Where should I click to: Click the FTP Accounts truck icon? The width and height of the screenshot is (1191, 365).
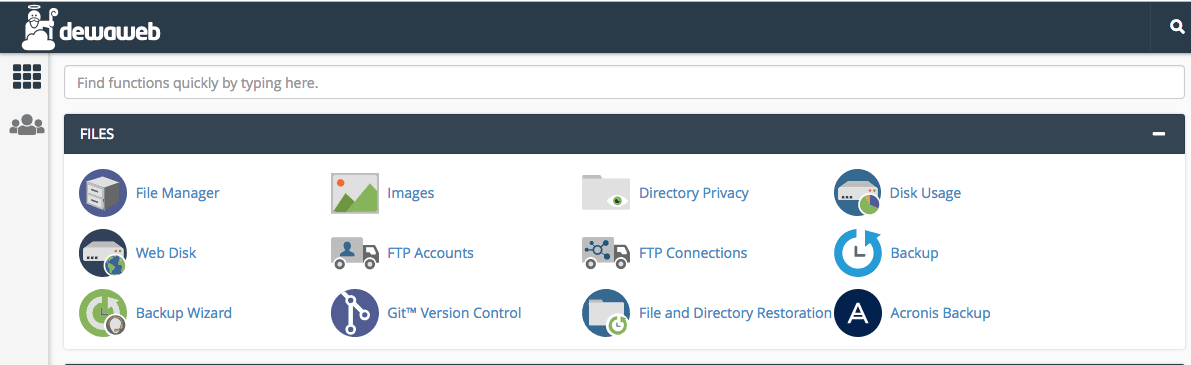click(355, 253)
